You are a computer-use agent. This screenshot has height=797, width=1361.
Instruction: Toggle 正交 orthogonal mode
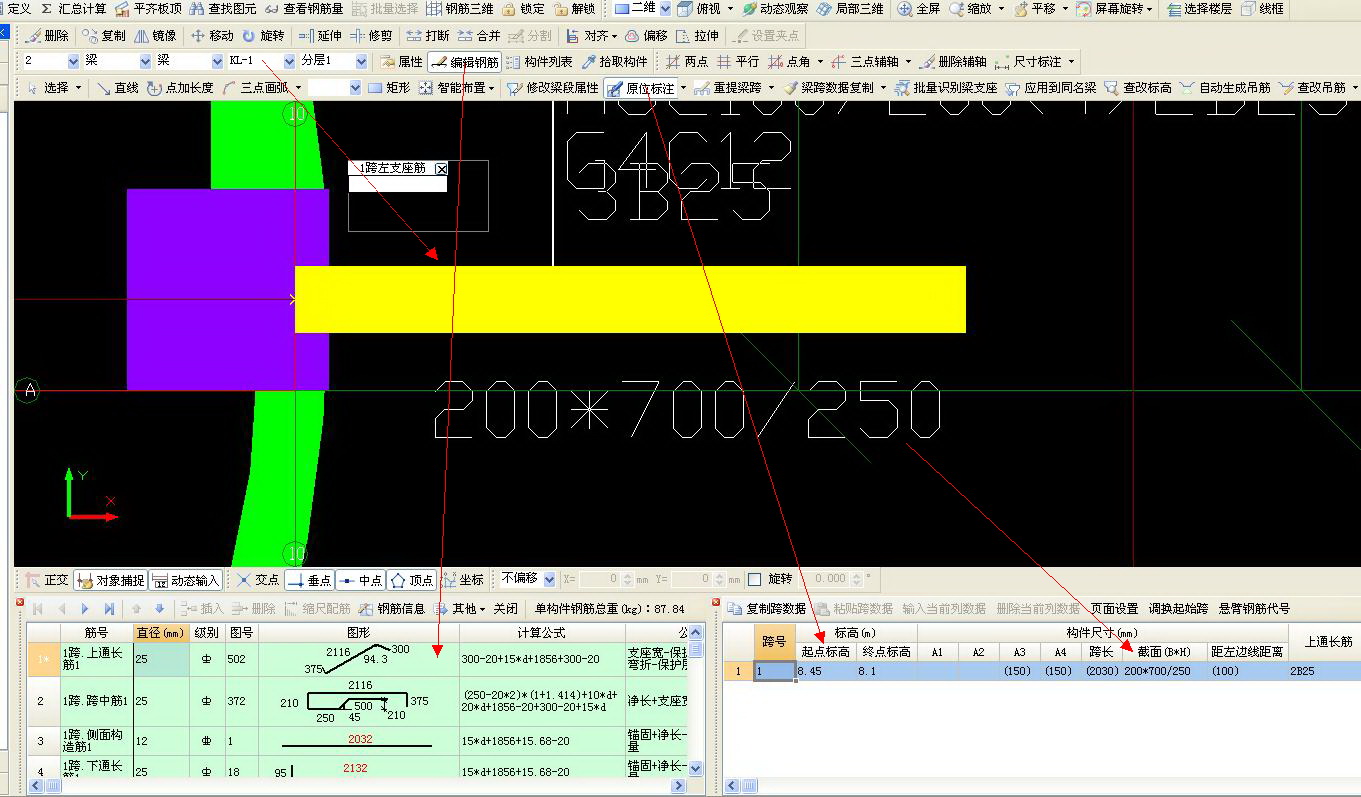[47, 579]
